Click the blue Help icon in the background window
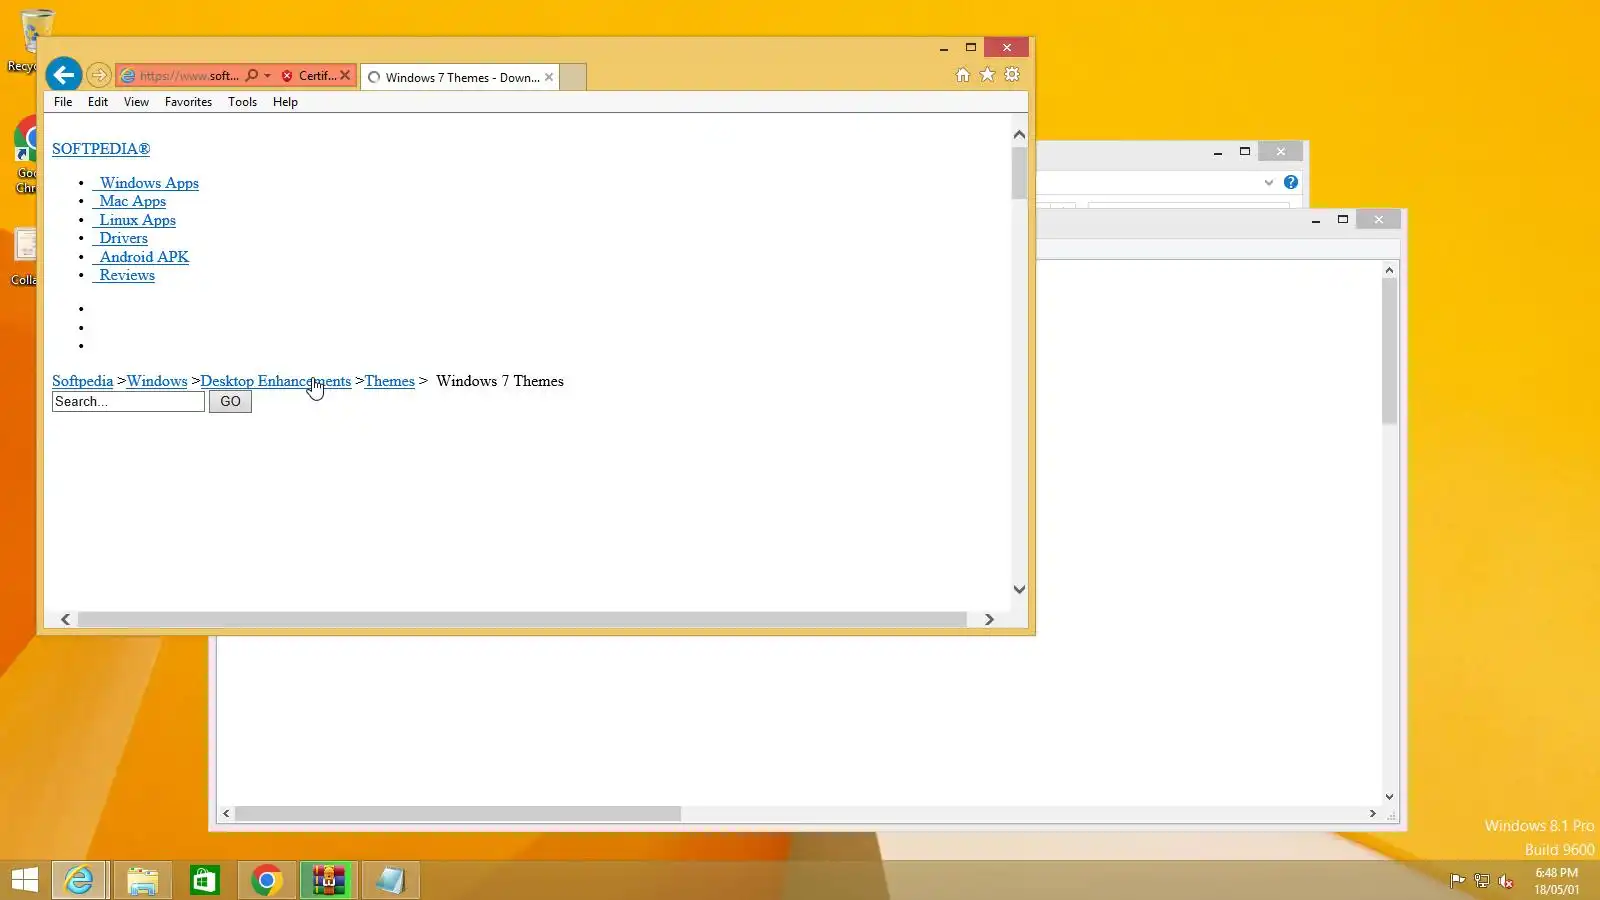This screenshot has width=1600, height=900. (x=1291, y=182)
